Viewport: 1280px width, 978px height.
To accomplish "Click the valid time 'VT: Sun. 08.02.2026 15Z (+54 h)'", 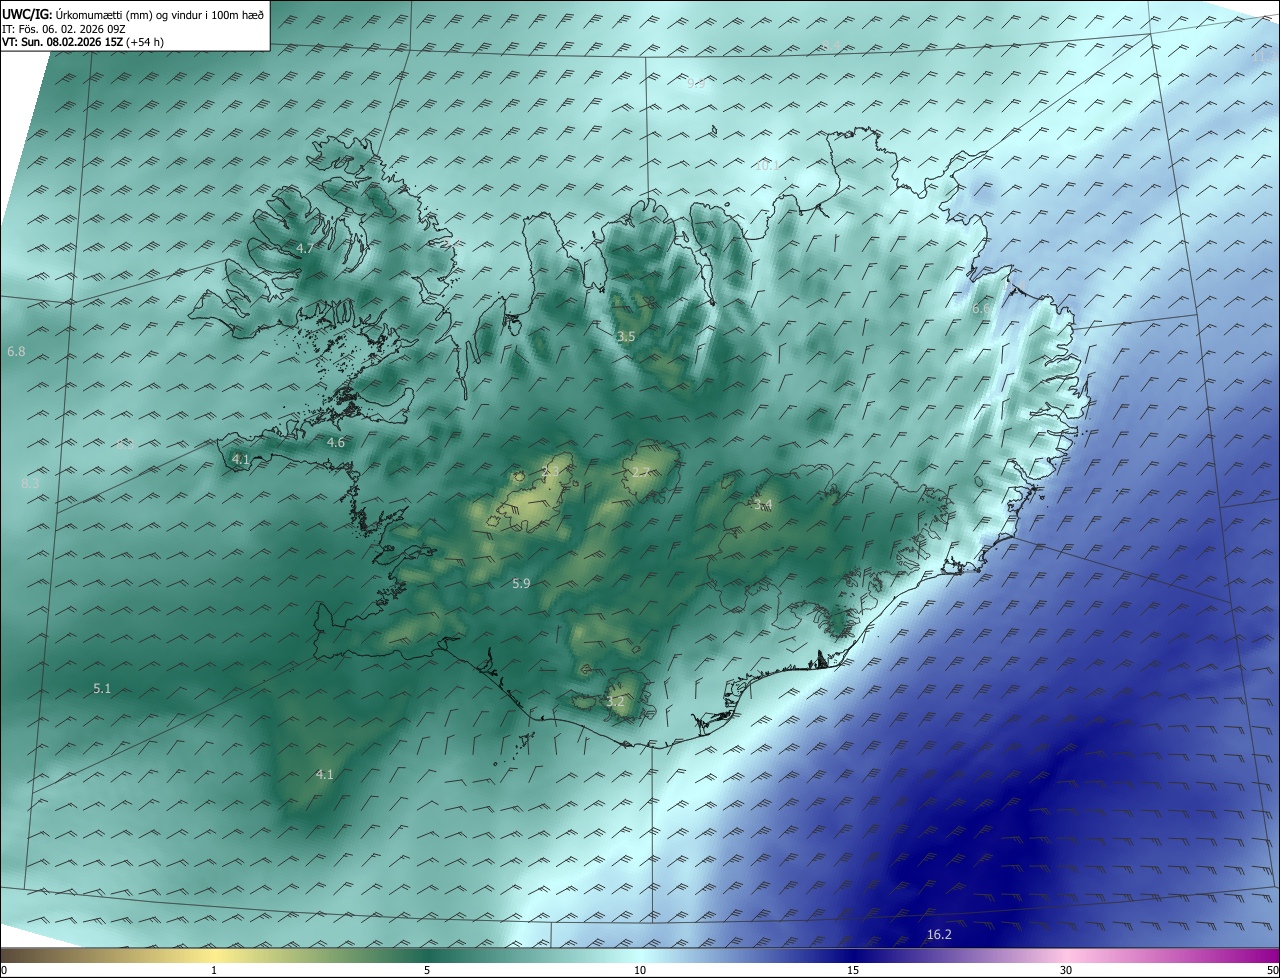I will tap(84, 42).
